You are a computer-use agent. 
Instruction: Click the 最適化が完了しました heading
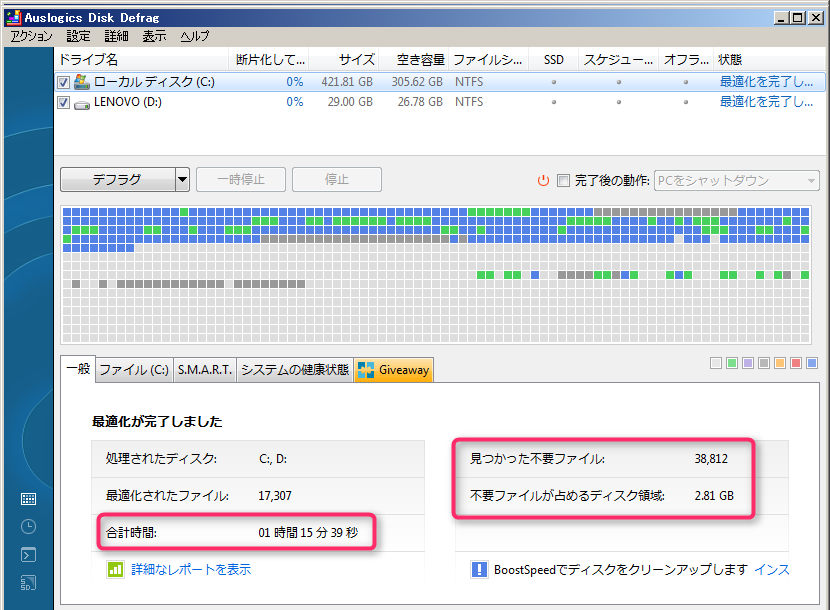pyautogui.click(x=157, y=421)
